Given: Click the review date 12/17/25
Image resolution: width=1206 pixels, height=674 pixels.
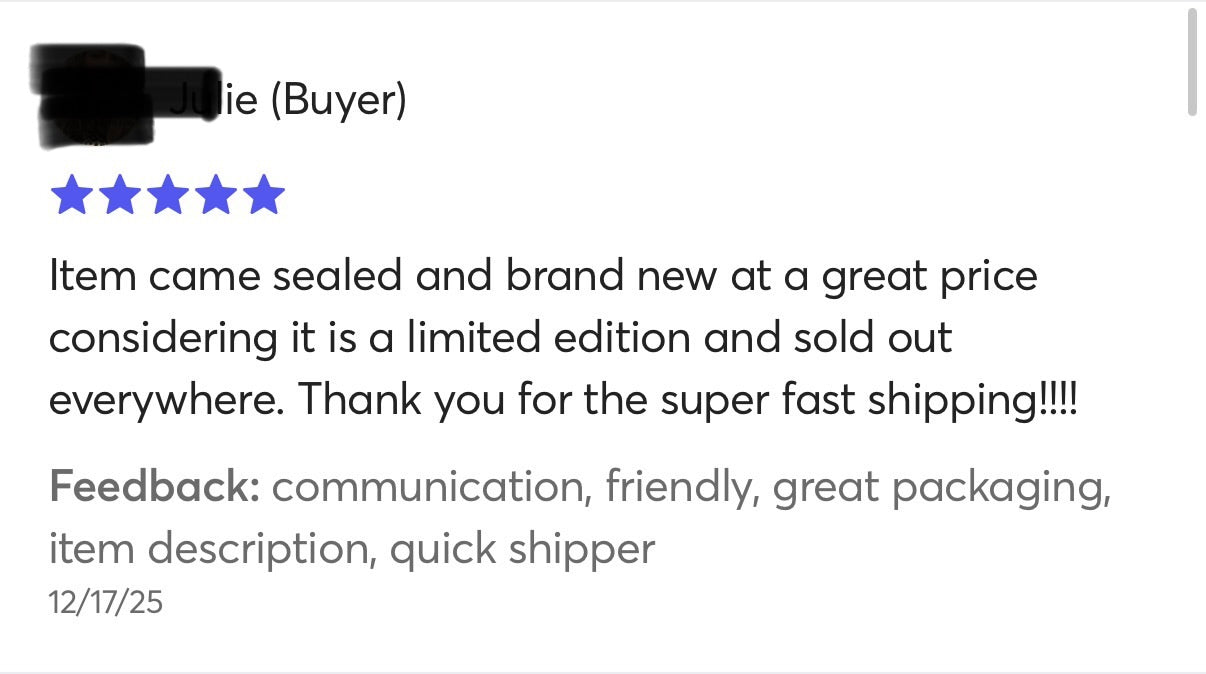Looking at the screenshot, I should coord(105,602).
